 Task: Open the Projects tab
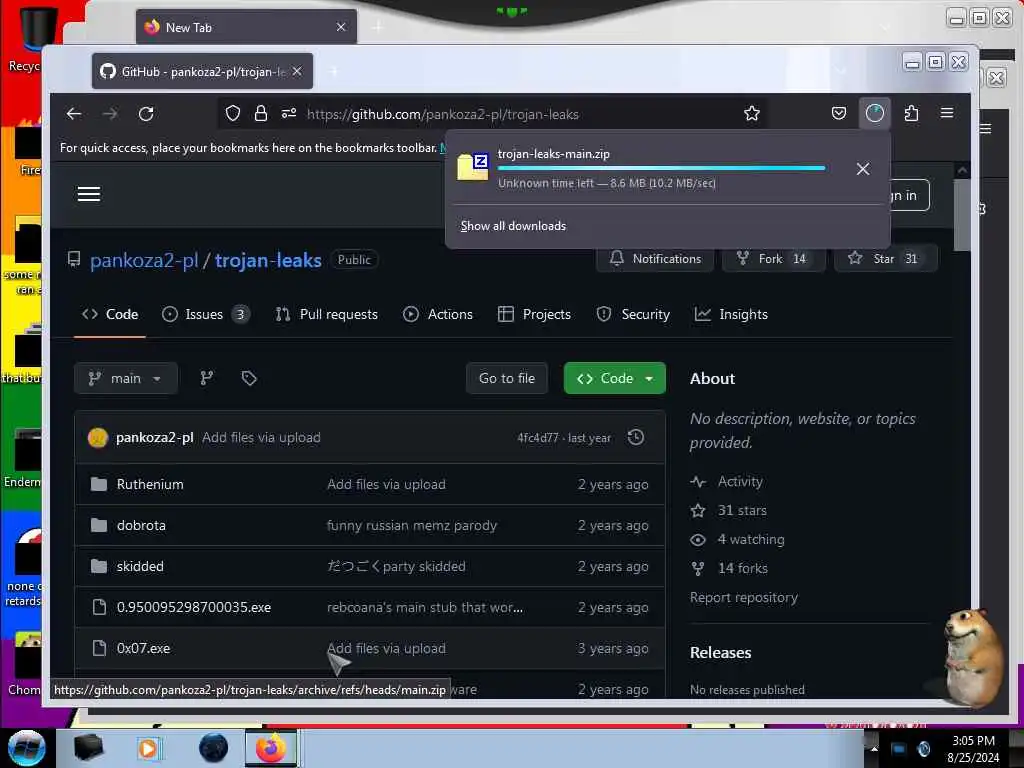pyautogui.click(x=534, y=314)
